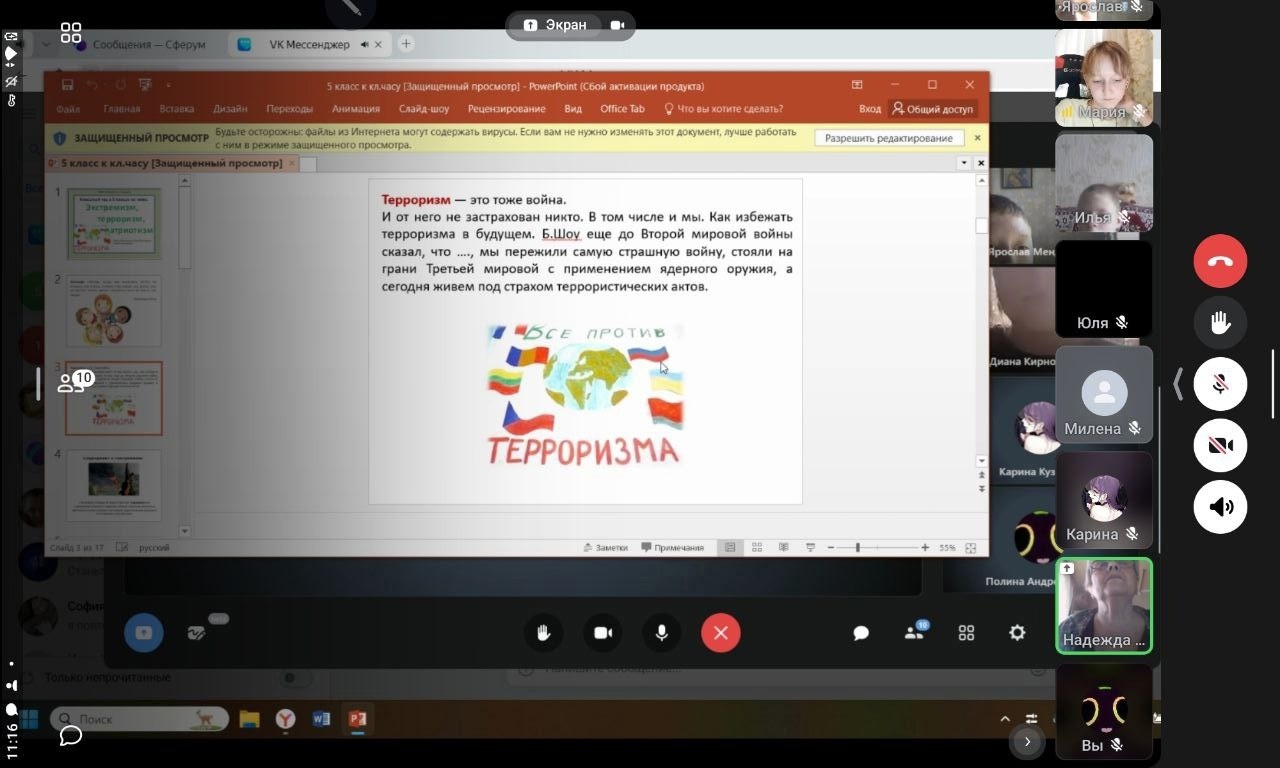The height and width of the screenshot is (768, 1280).
Task: Start slide show icon in status bar
Action: point(810,547)
